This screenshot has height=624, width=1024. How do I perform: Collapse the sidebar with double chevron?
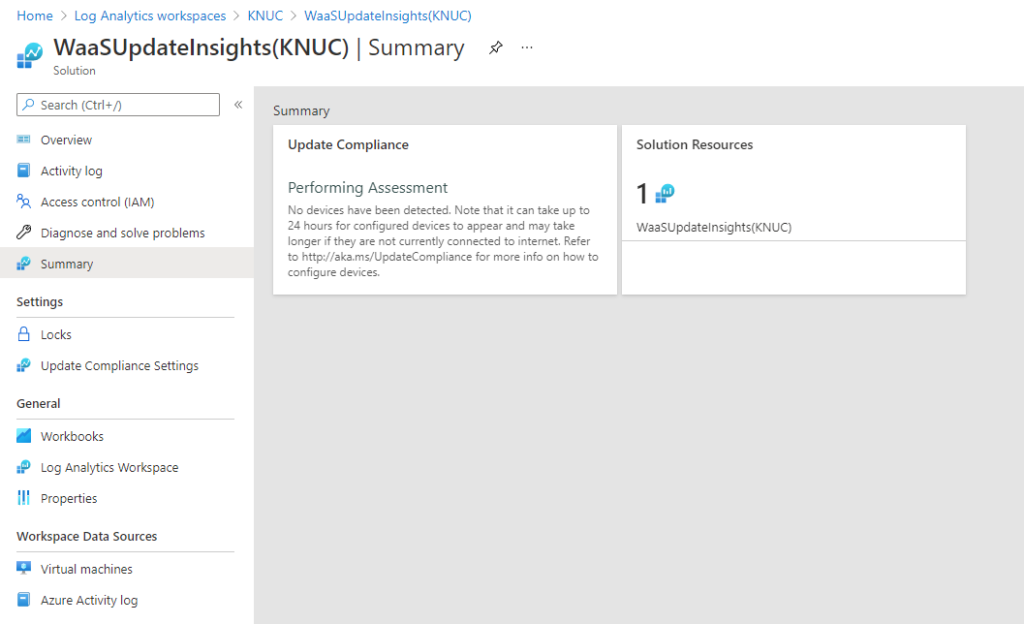238,105
